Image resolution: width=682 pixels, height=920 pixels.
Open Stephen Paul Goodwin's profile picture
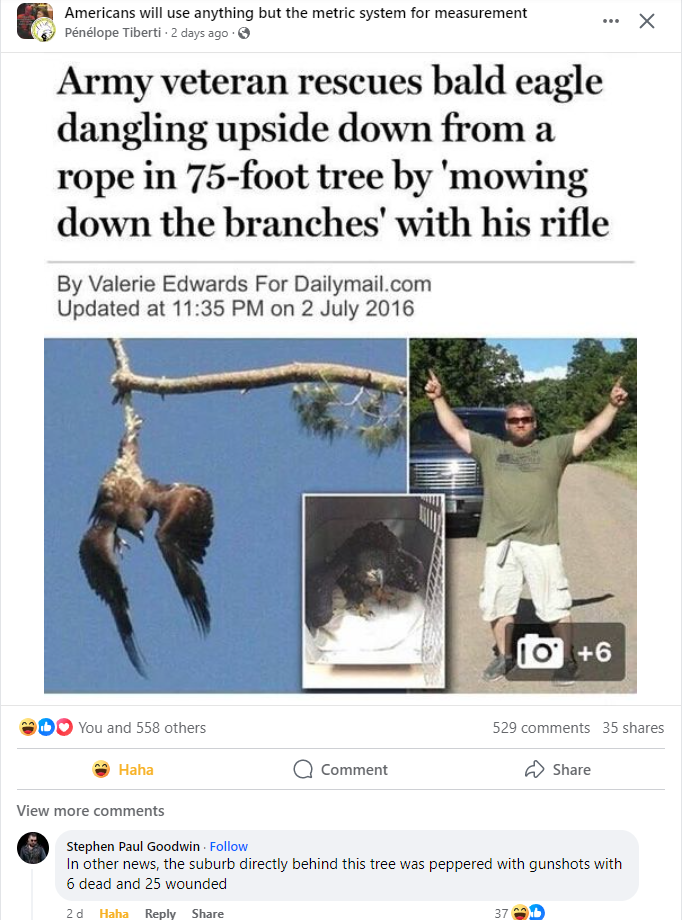click(33, 848)
